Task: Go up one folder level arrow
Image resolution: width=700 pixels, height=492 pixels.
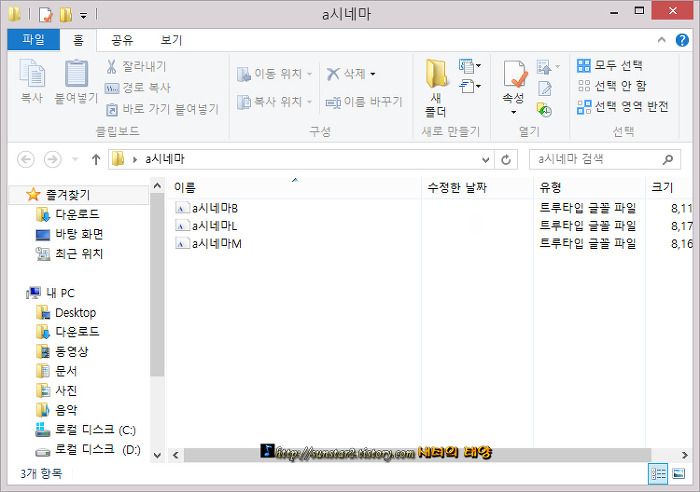Action: pos(96,159)
